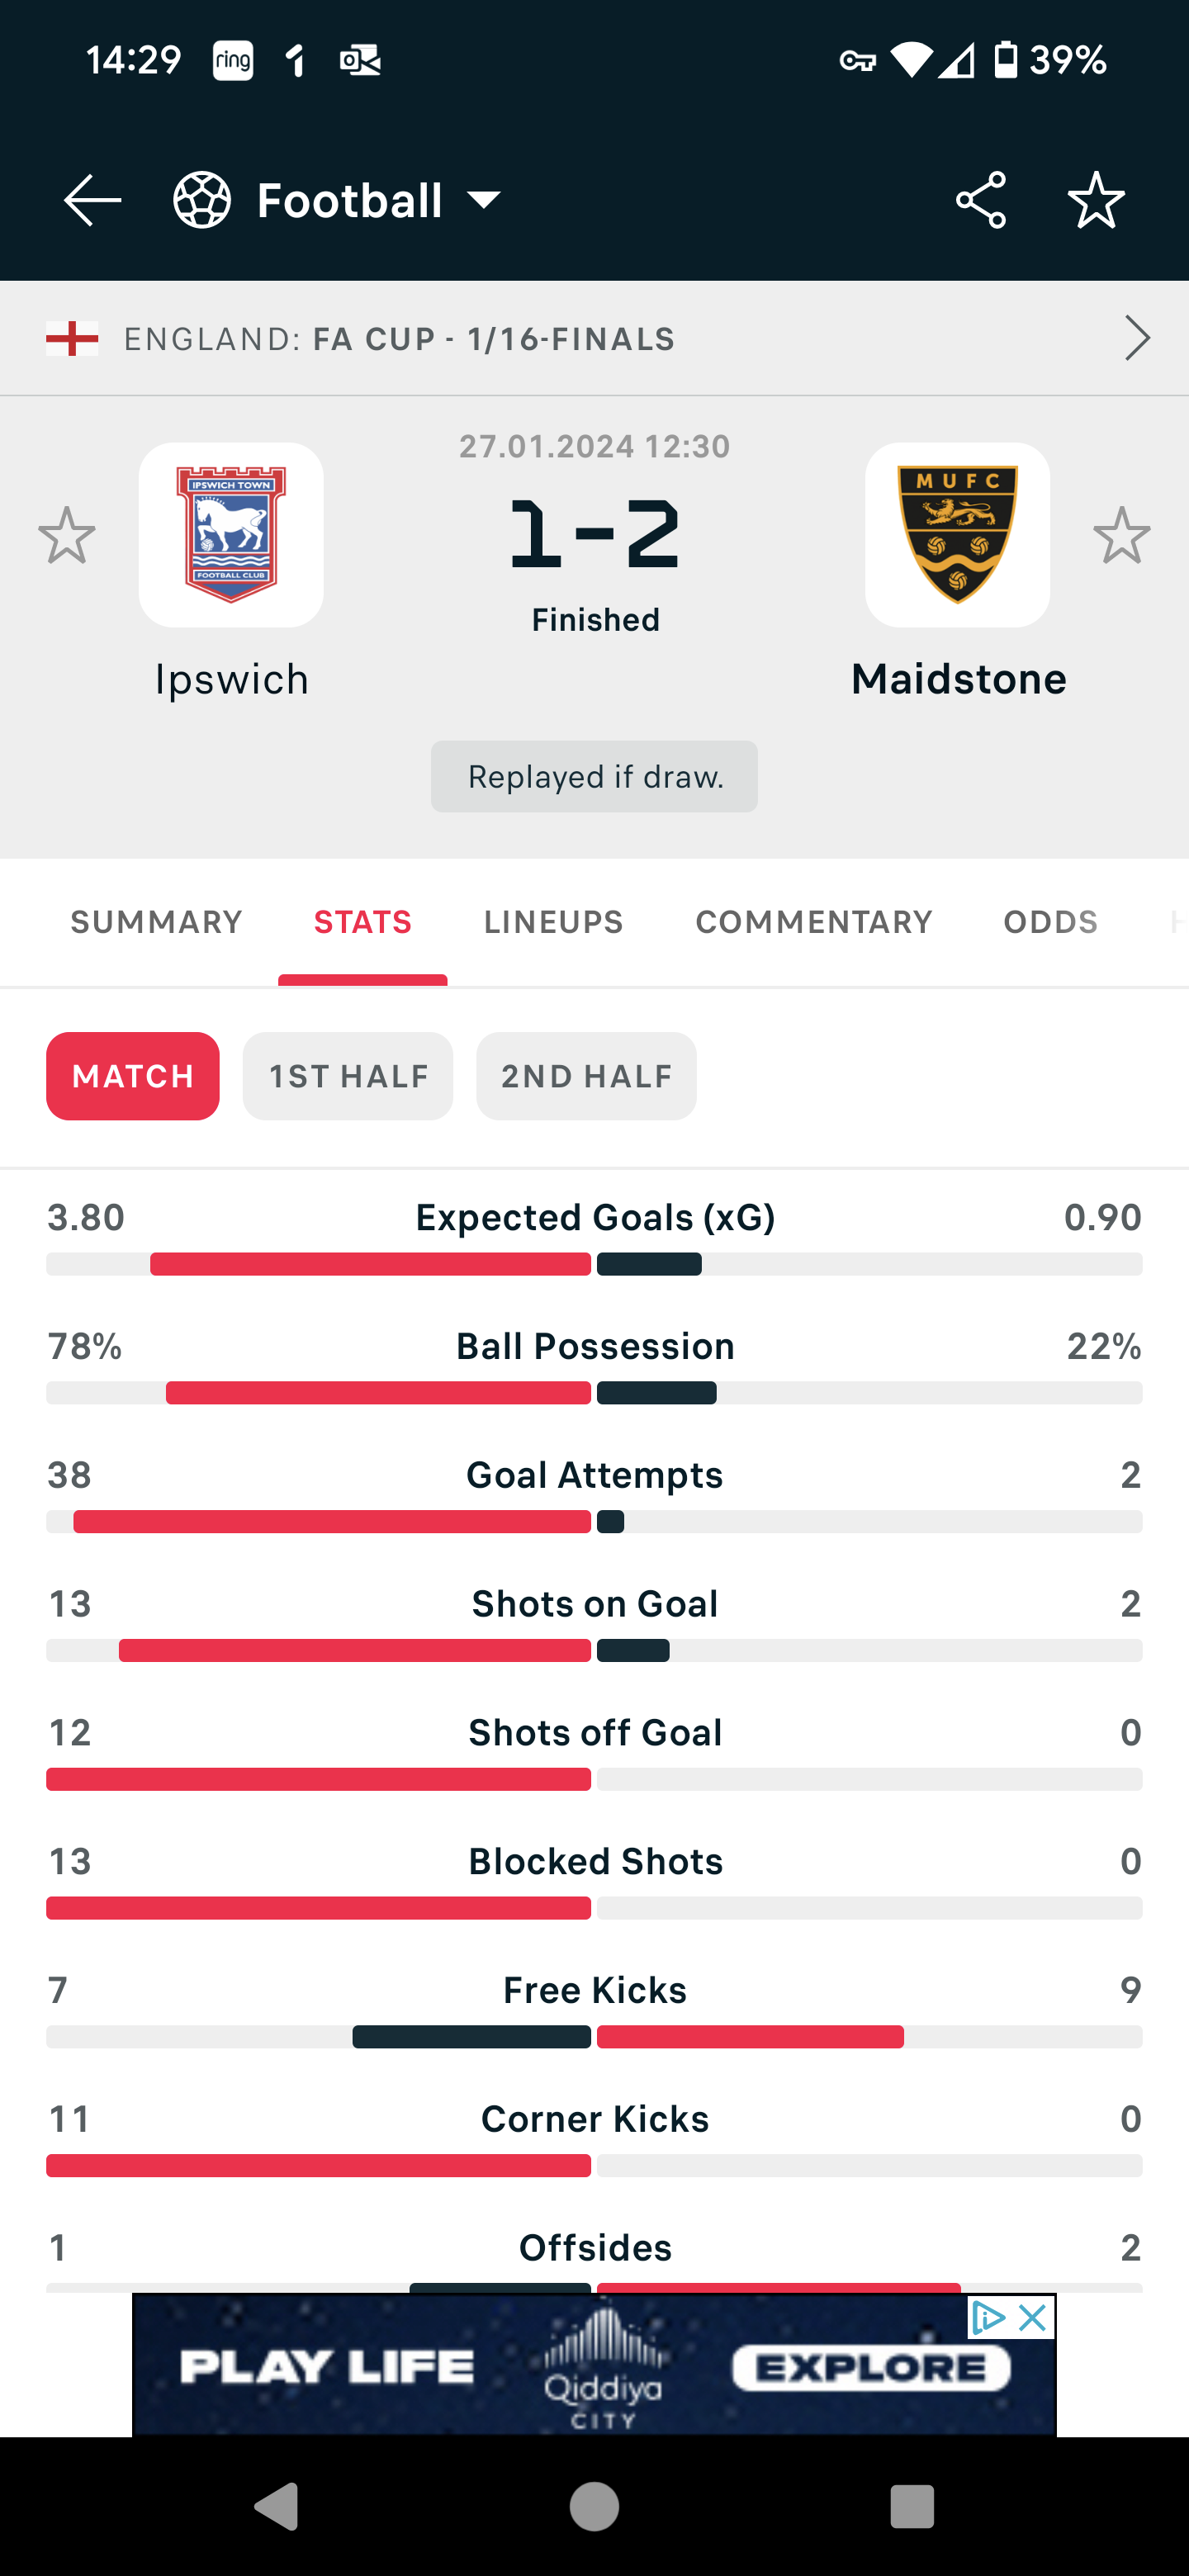Close the Qiddiya ad banner

click(1032, 2317)
